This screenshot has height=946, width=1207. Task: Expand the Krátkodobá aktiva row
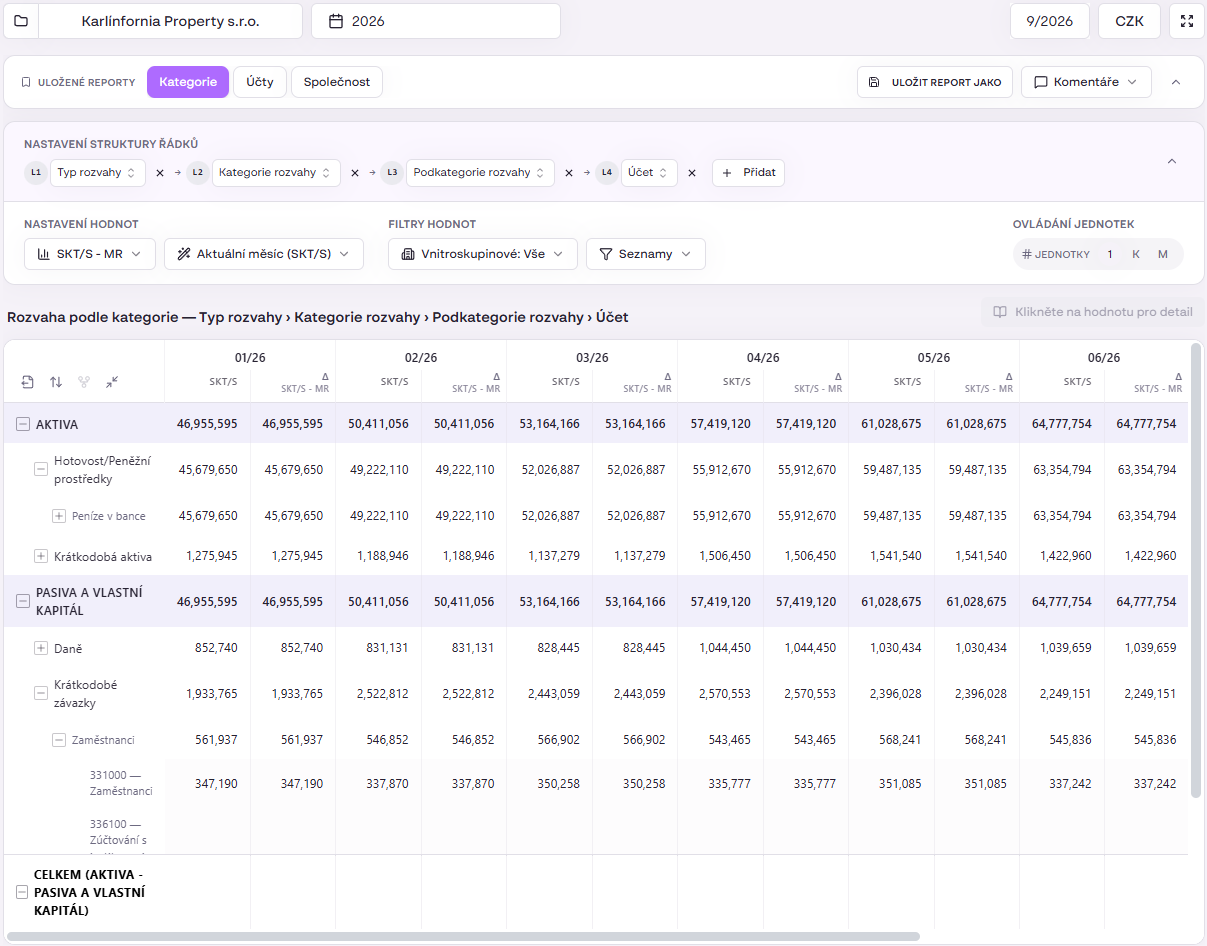click(x=41, y=556)
